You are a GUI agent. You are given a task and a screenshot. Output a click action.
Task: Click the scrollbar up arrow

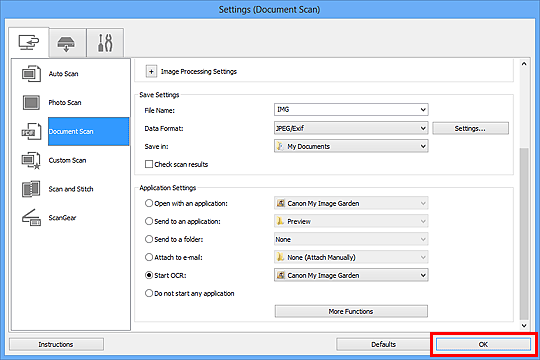(x=524, y=64)
